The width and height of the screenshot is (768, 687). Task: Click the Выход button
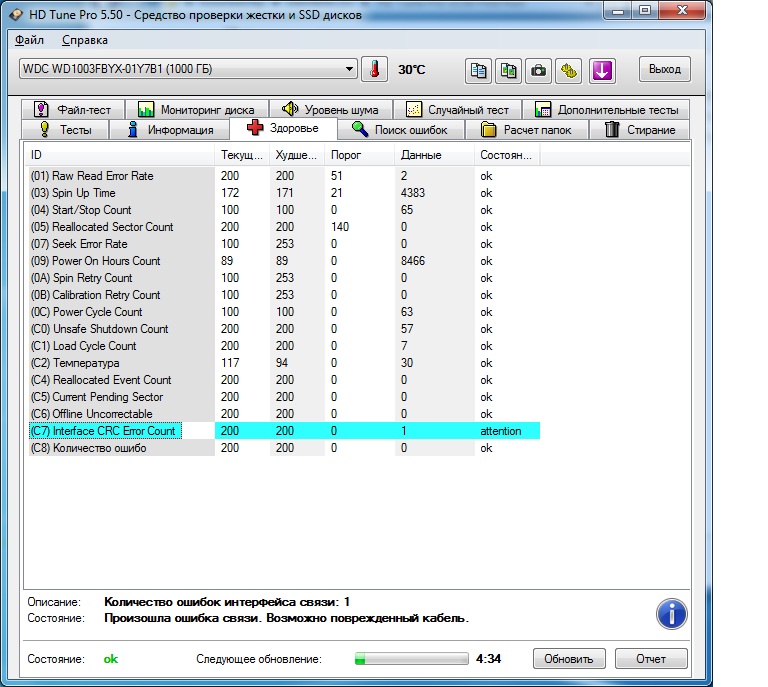665,69
